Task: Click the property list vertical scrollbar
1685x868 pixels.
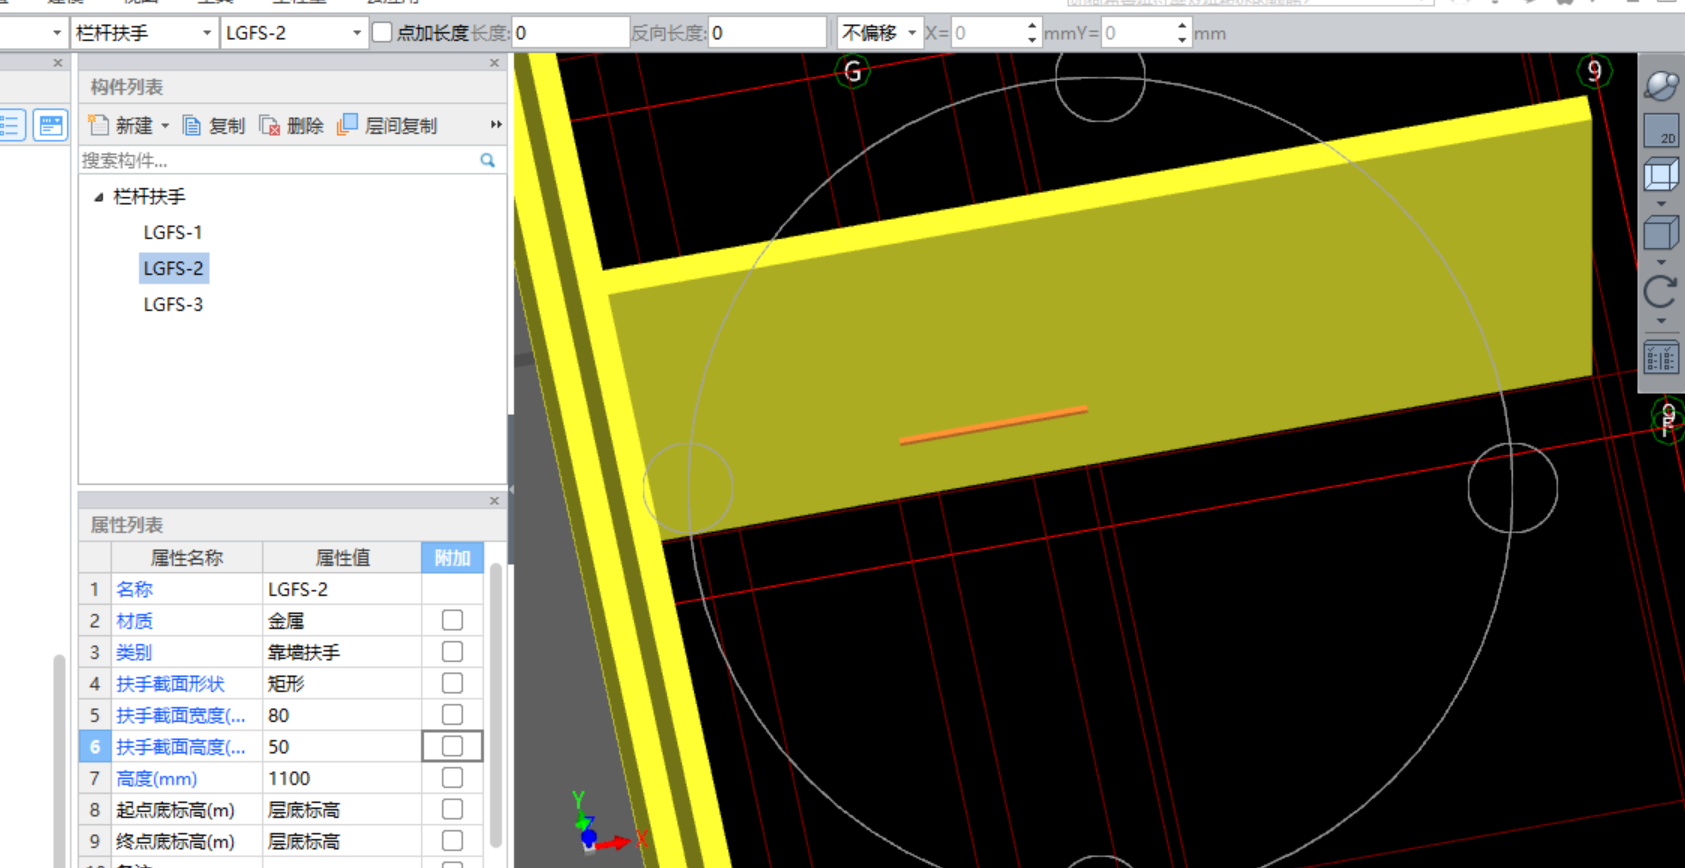Action: (x=495, y=705)
